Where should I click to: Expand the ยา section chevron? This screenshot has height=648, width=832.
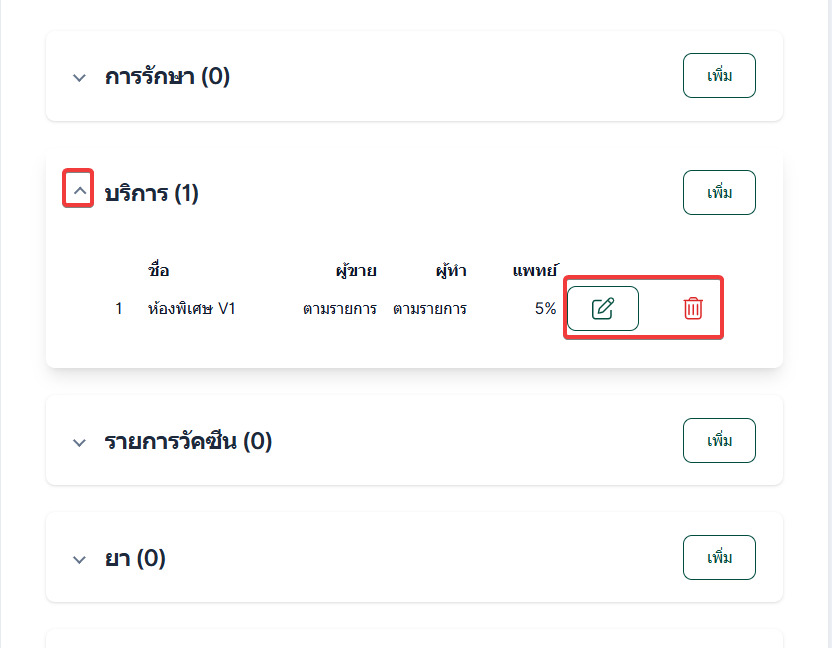pos(80,558)
